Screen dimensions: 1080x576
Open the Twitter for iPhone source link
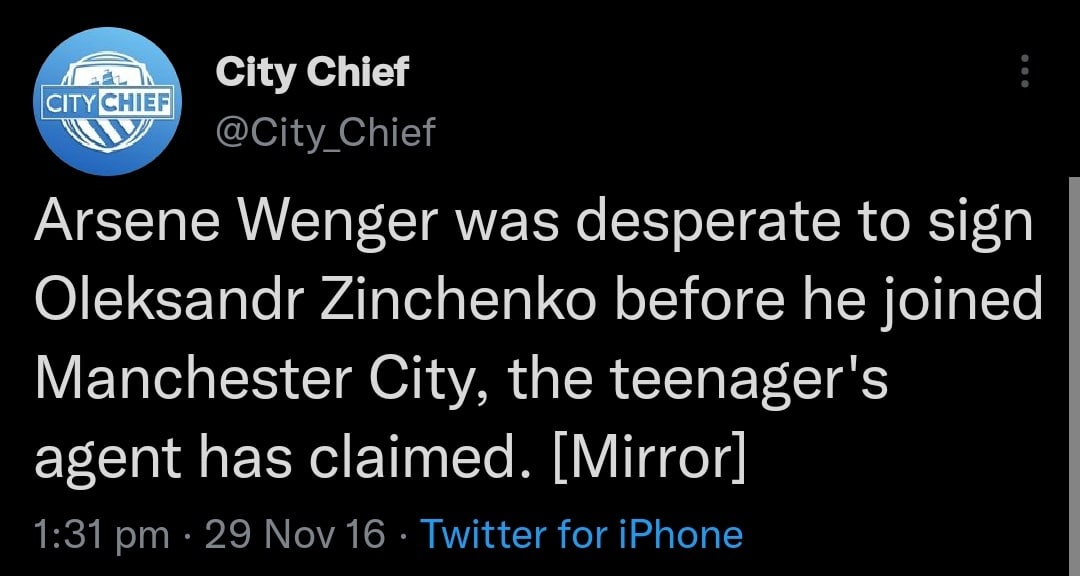coord(581,534)
